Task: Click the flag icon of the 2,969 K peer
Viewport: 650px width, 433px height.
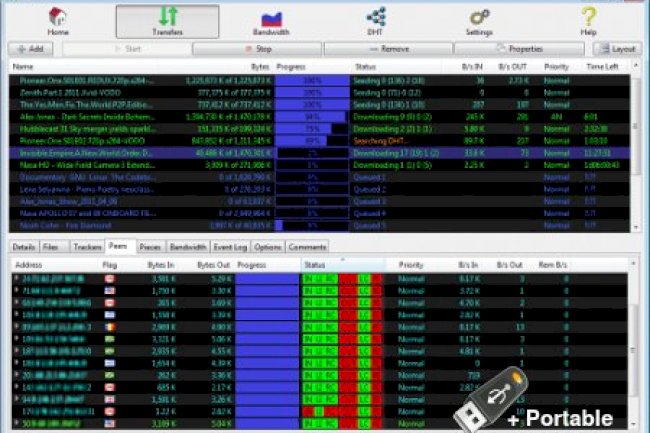Action: pyautogui.click(x=109, y=327)
